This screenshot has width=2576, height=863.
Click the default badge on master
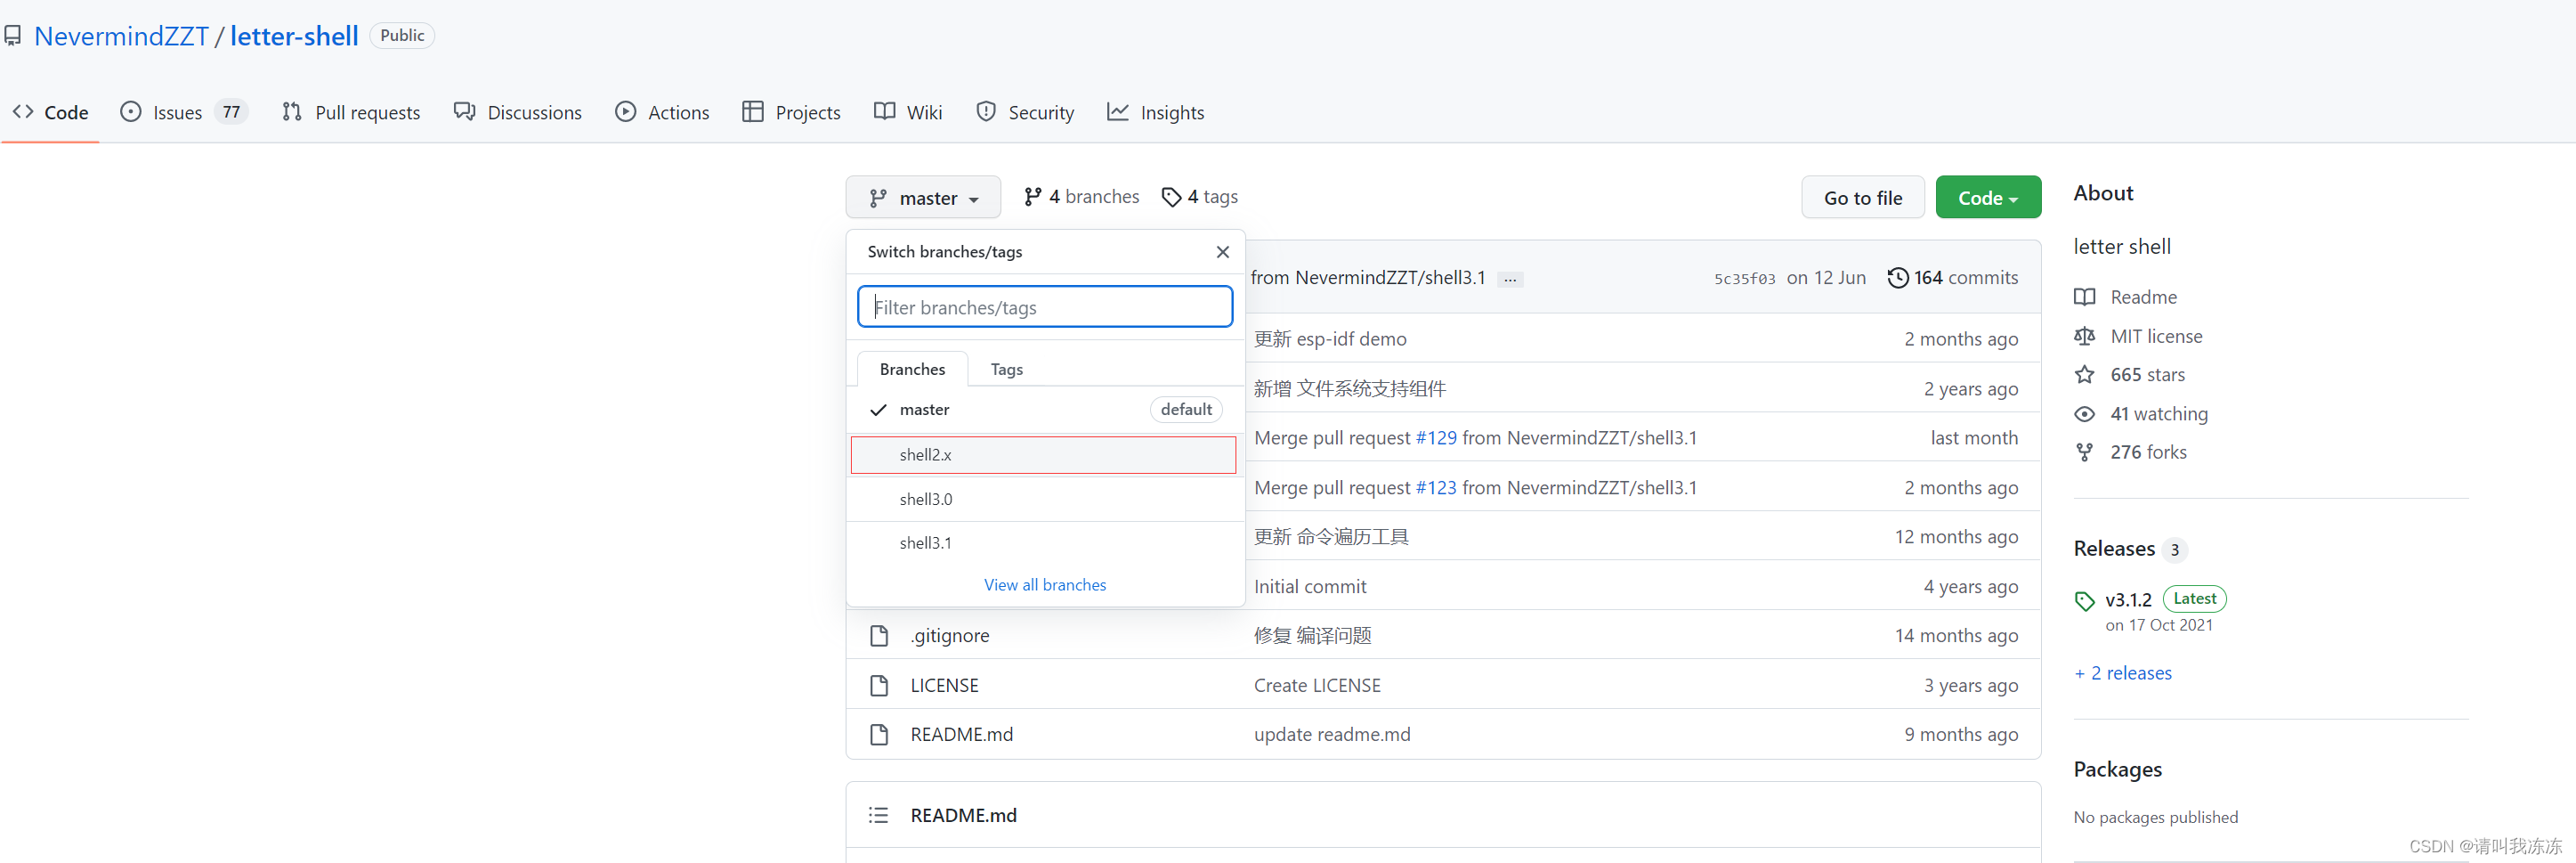(x=1186, y=409)
